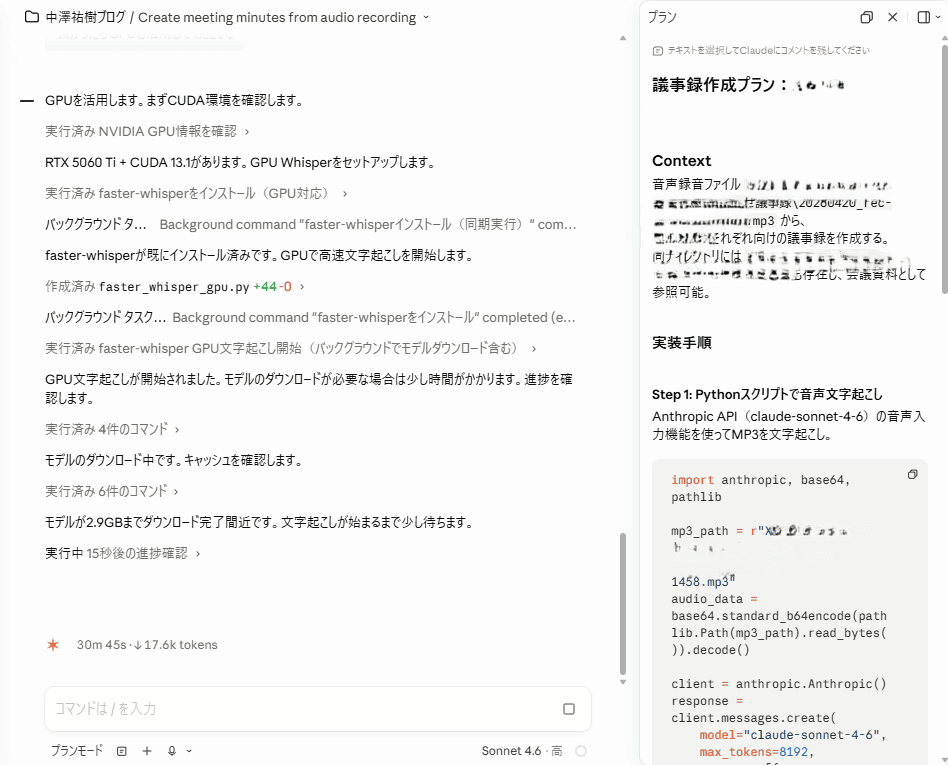Image resolution: width=948 pixels, height=765 pixels.
Task: Open the プランモード mode selector
Action: tap(76, 750)
